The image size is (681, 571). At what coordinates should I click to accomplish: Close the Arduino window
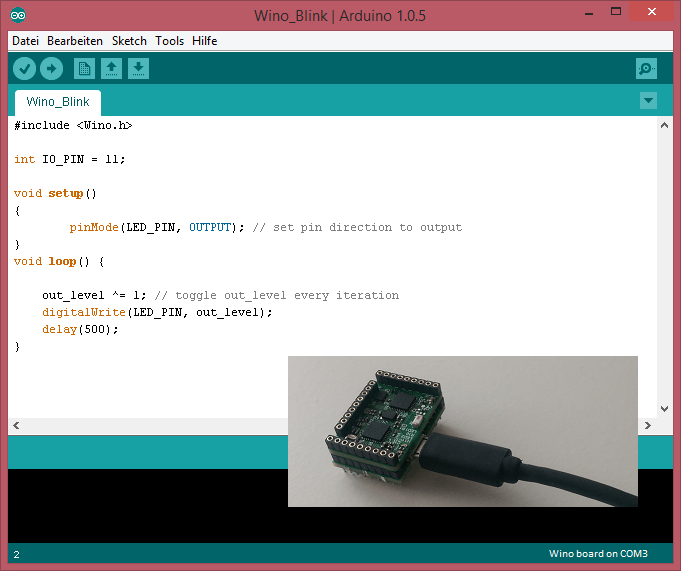(x=651, y=12)
